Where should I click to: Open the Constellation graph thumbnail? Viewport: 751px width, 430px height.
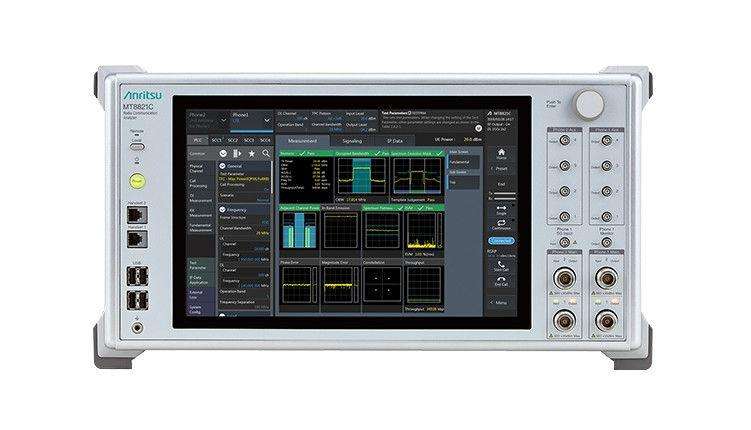coord(381,283)
